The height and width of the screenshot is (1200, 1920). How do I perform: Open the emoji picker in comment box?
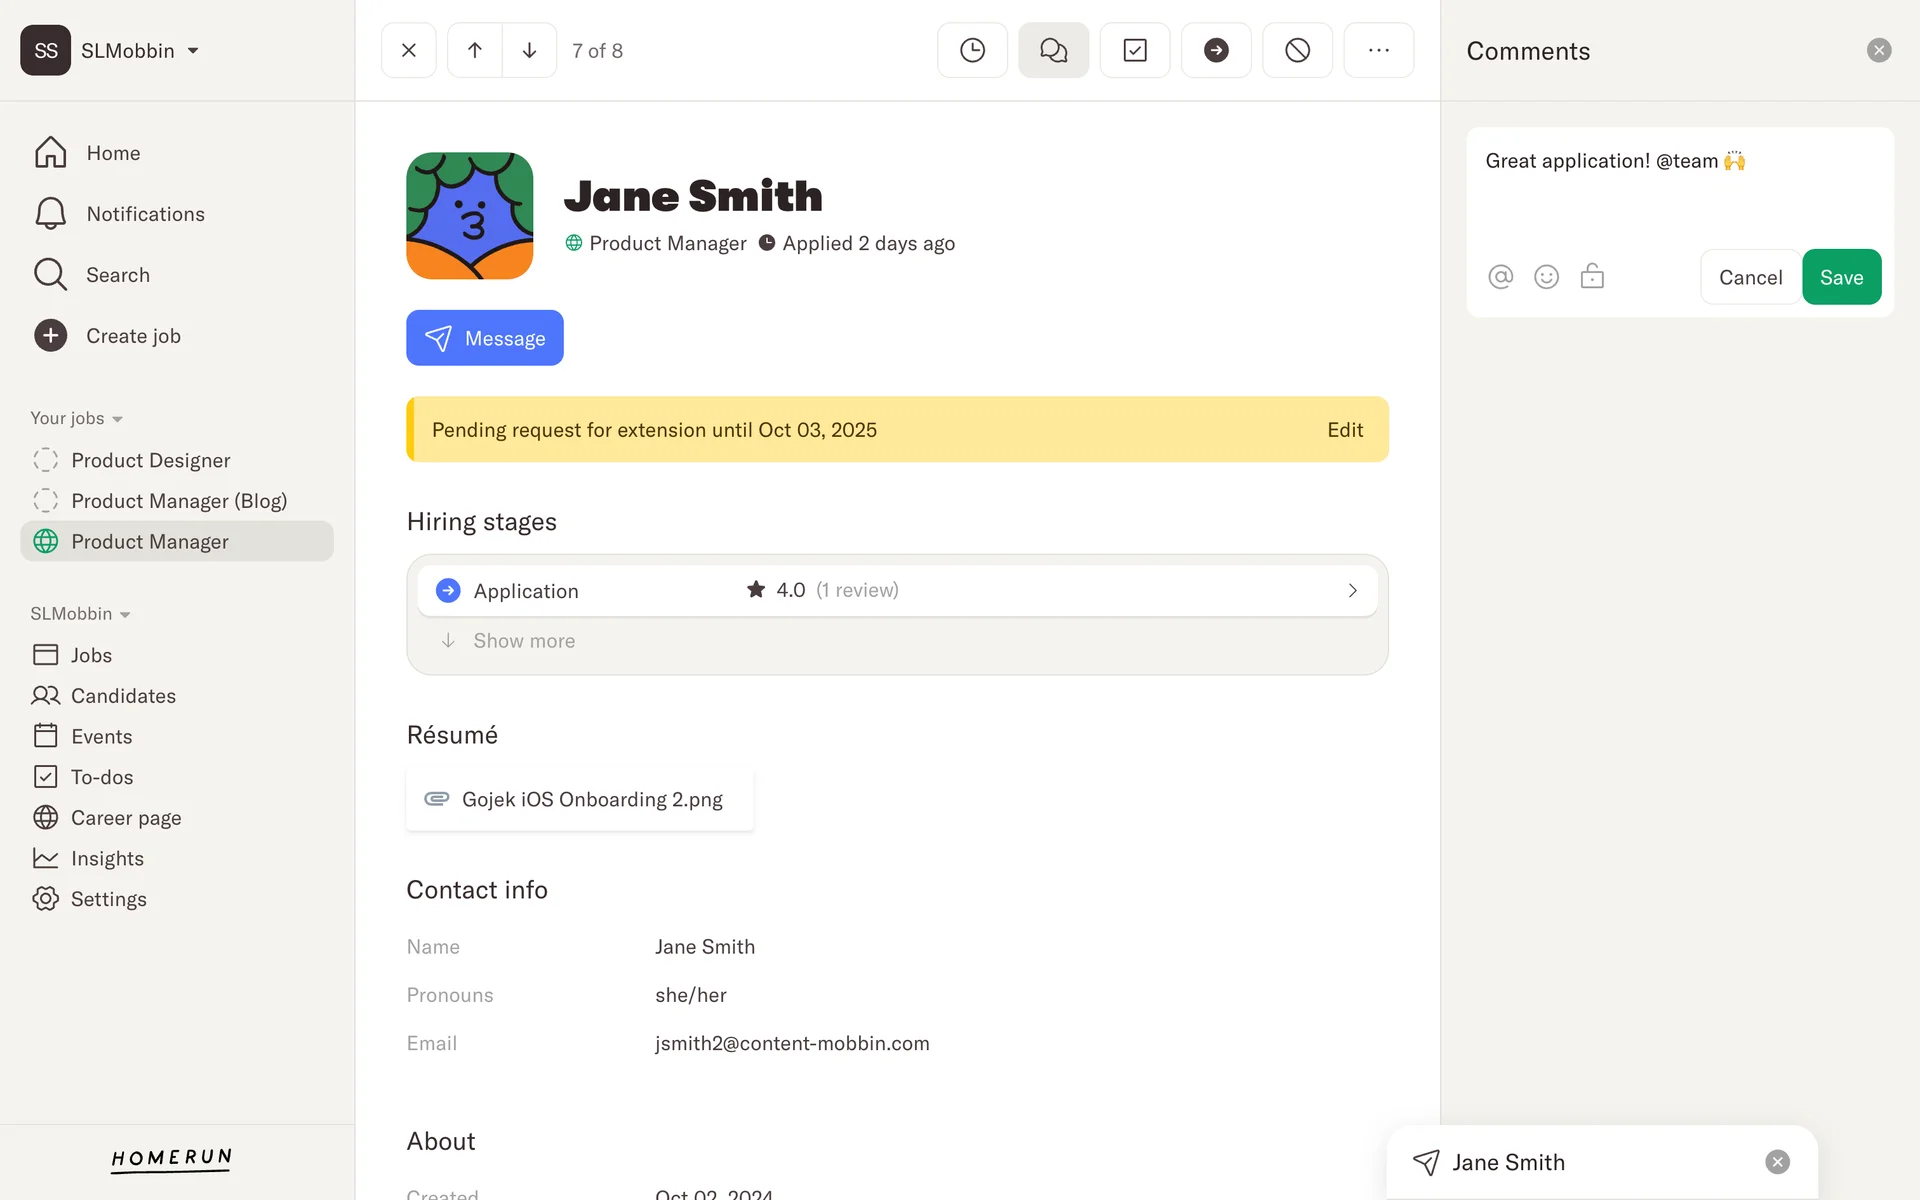(x=1546, y=277)
